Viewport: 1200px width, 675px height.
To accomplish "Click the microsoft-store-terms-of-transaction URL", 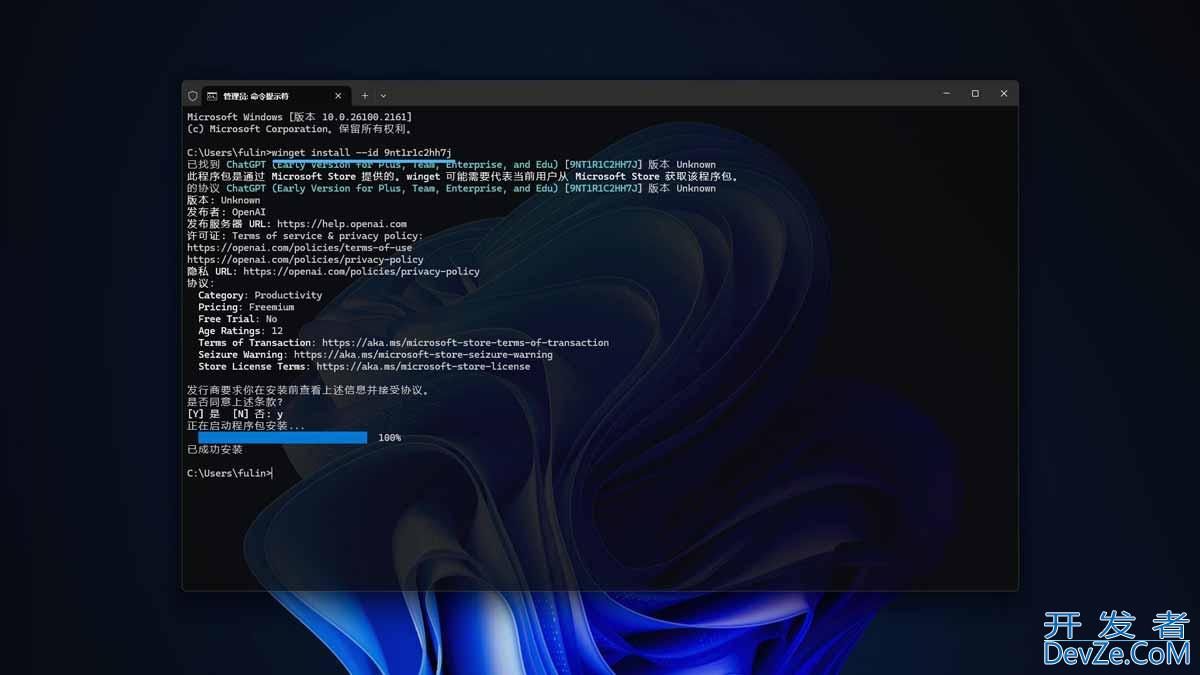I will pyautogui.click(x=465, y=343).
